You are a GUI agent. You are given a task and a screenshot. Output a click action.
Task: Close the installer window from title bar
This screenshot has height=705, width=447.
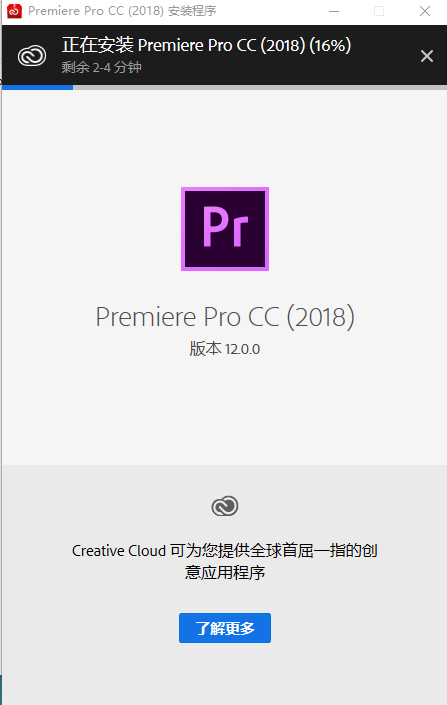tap(425, 11)
